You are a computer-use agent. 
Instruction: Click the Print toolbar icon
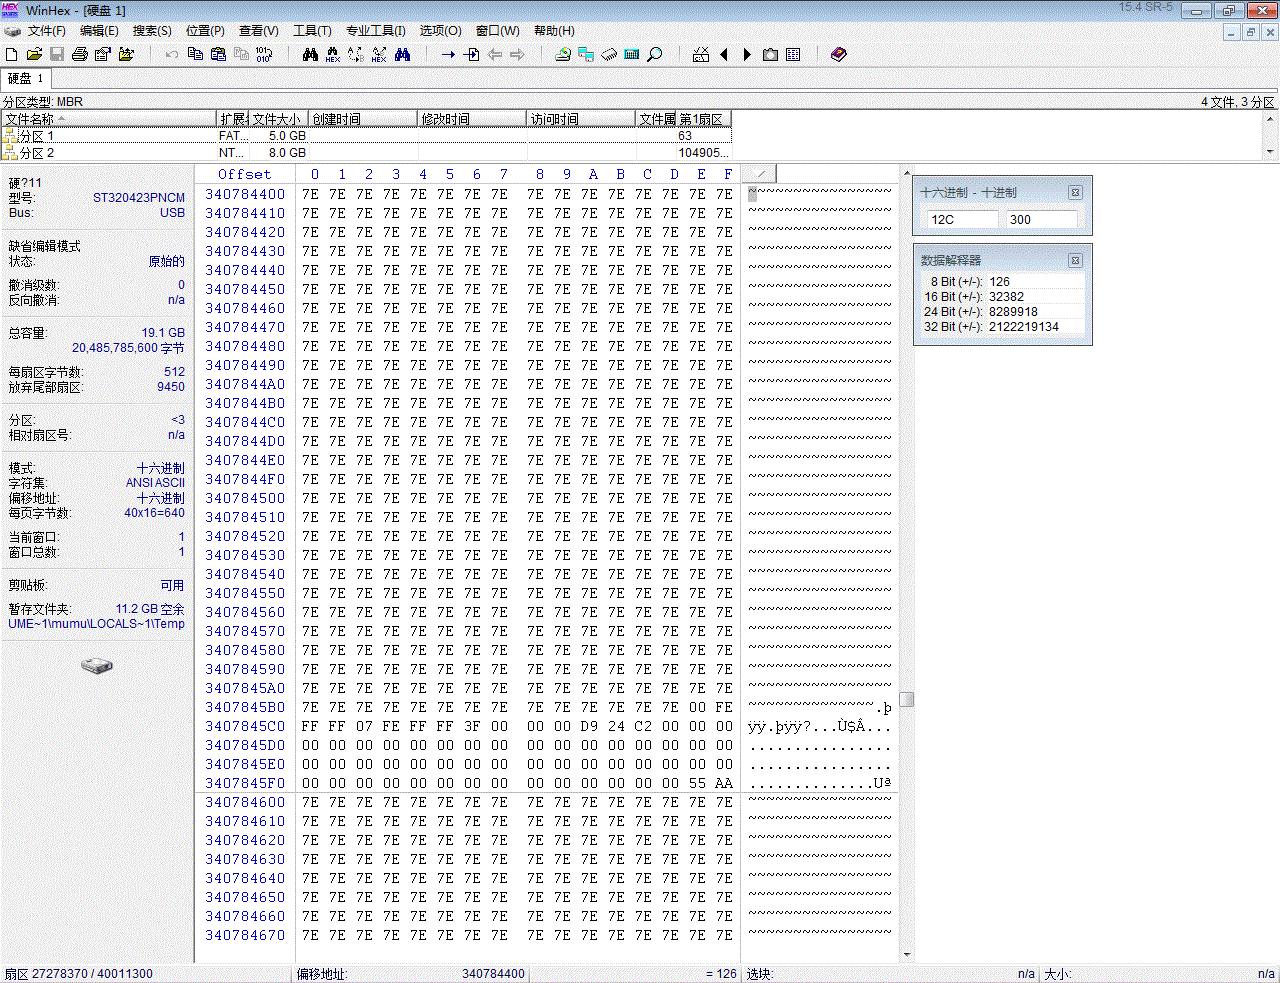click(80, 54)
